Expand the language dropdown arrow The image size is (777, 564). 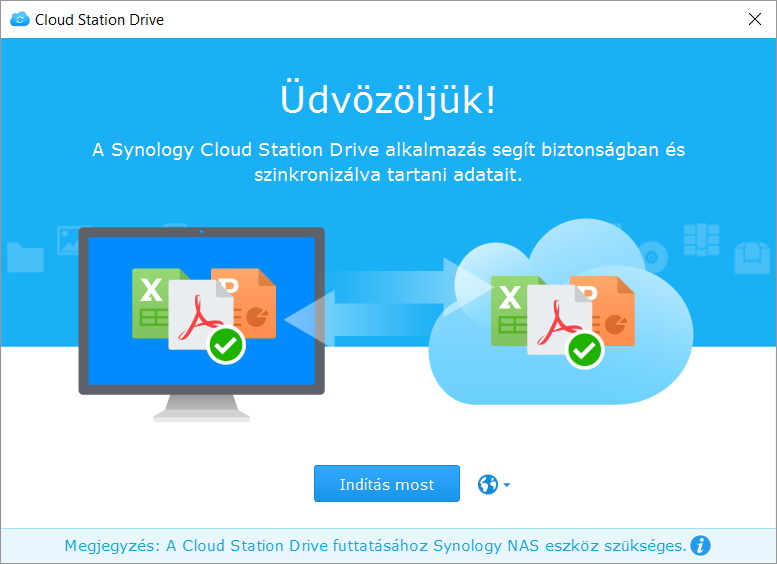click(507, 485)
